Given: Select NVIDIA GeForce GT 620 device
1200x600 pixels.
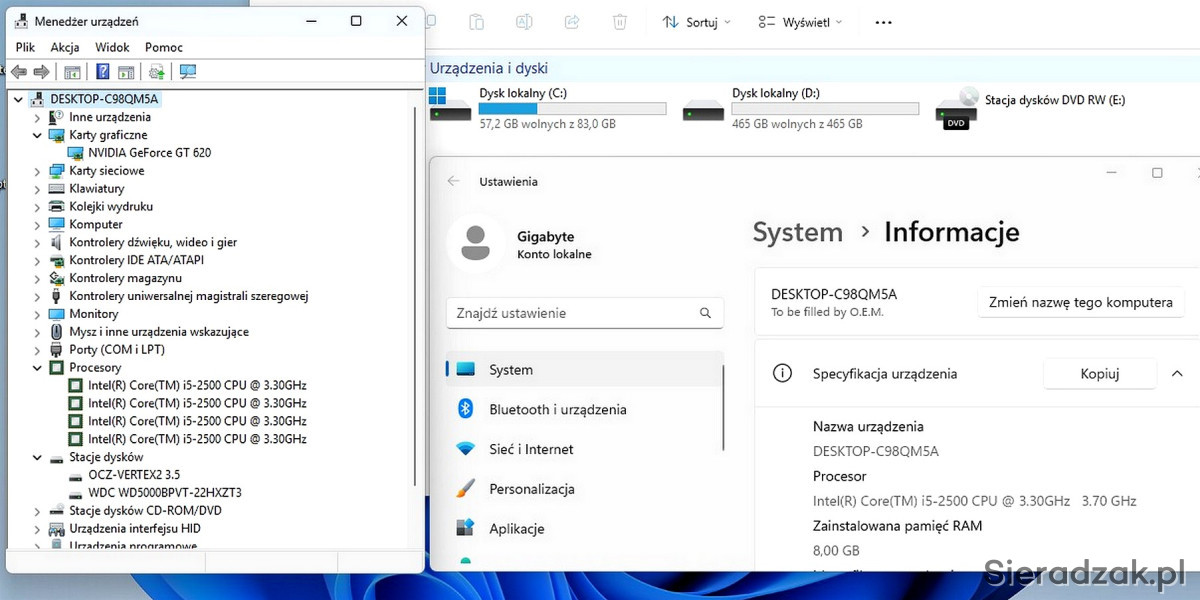Looking at the screenshot, I should point(149,153).
